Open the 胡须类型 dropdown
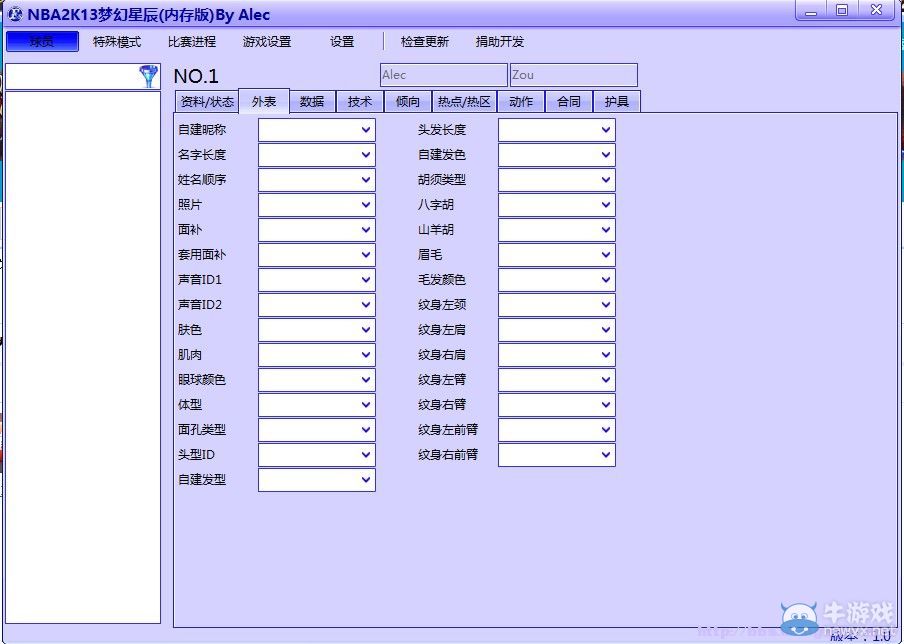 tap(556, 180)
